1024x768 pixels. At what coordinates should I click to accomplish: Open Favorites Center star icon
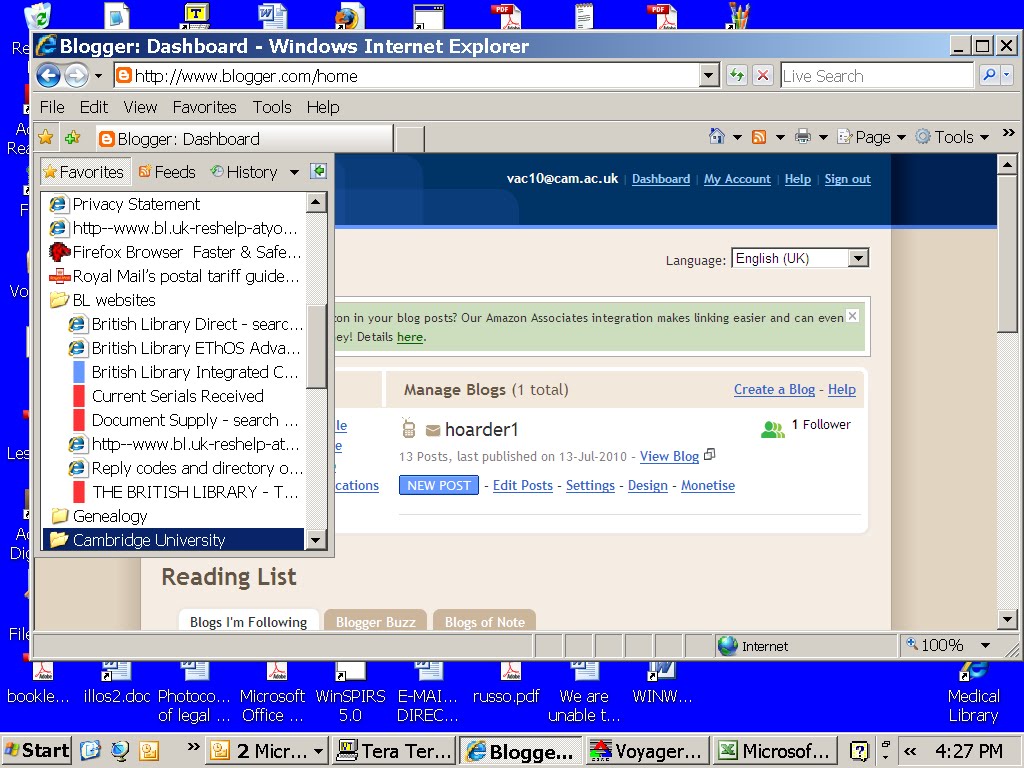pyautogui.click(x=46, y=138)
